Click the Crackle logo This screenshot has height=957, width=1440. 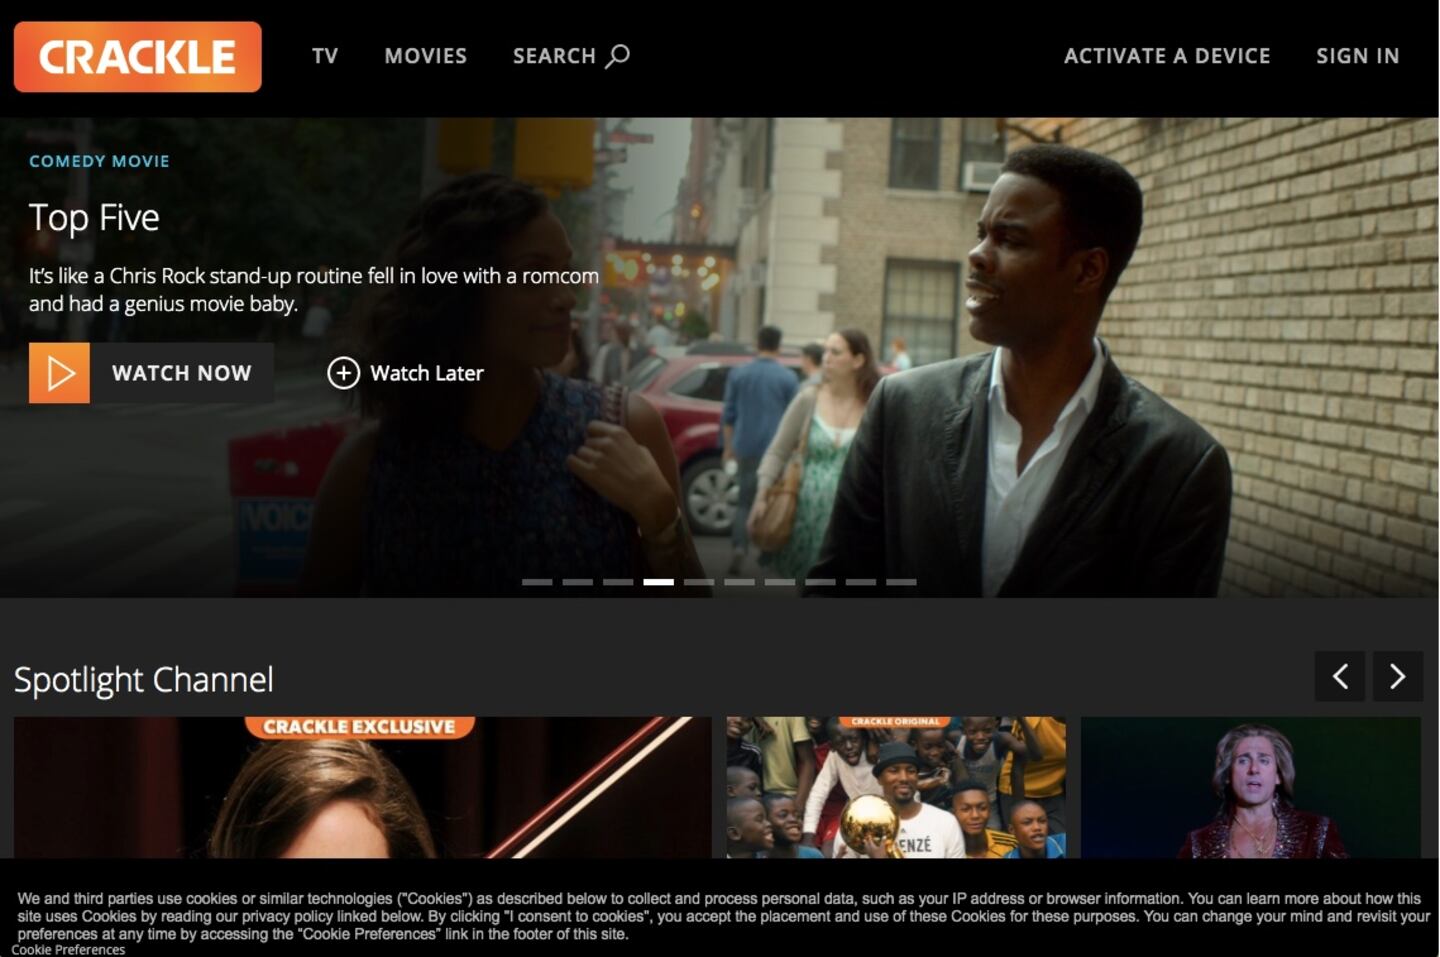point(138,57)
